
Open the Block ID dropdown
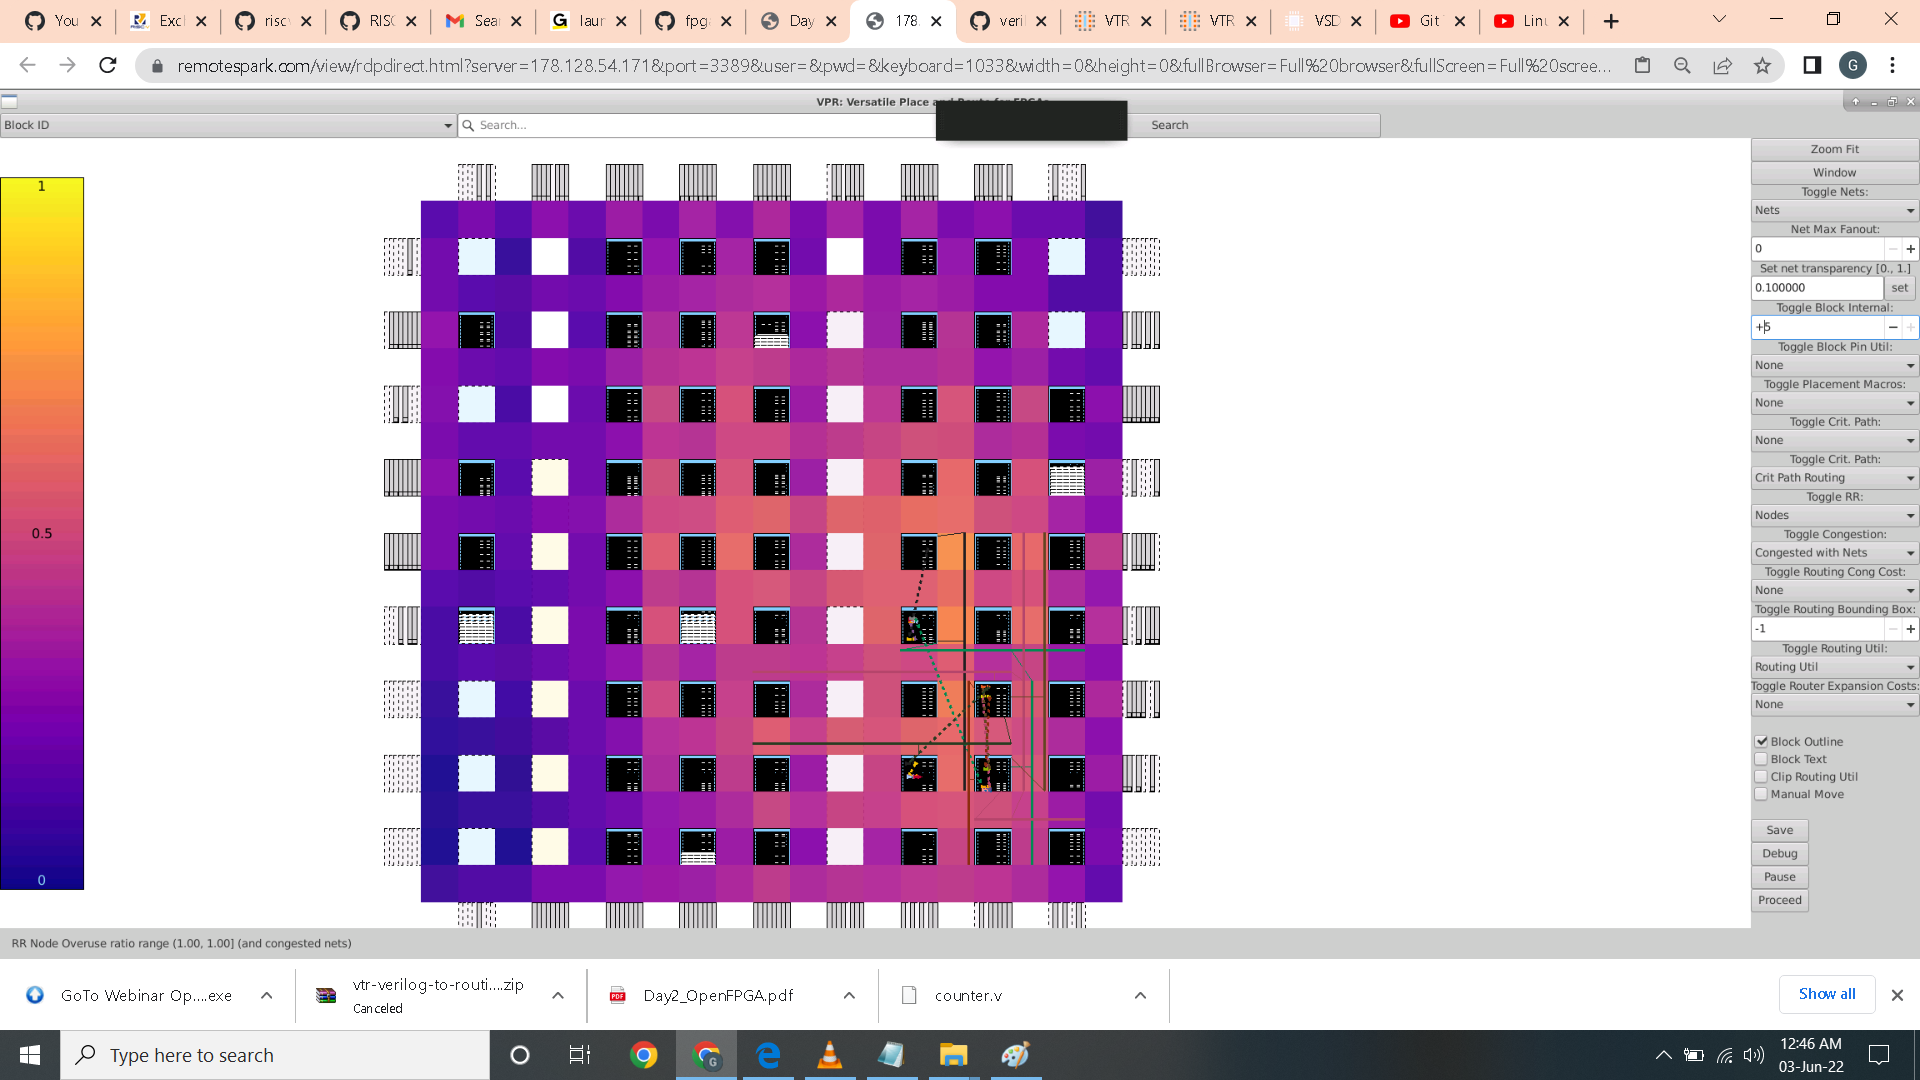tap(228, 125)
